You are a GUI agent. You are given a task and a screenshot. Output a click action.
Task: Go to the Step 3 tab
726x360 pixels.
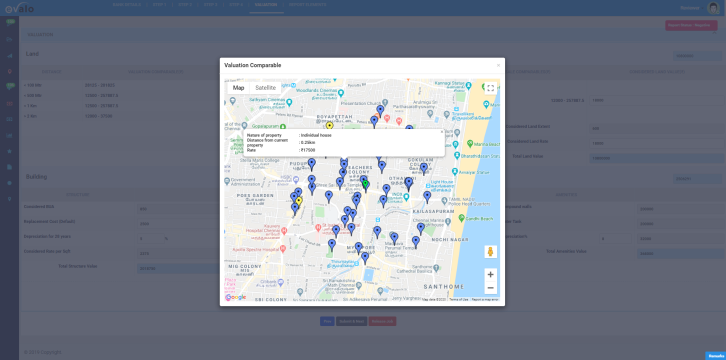click(210, 5)
